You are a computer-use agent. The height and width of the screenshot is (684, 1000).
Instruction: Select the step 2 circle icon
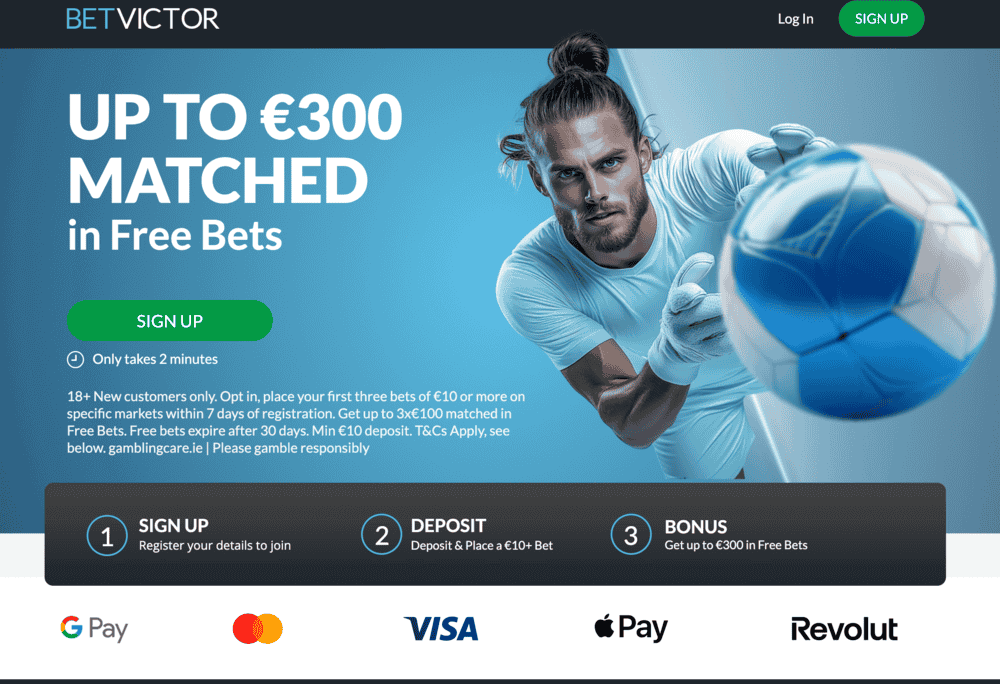(x=381, y=535)
